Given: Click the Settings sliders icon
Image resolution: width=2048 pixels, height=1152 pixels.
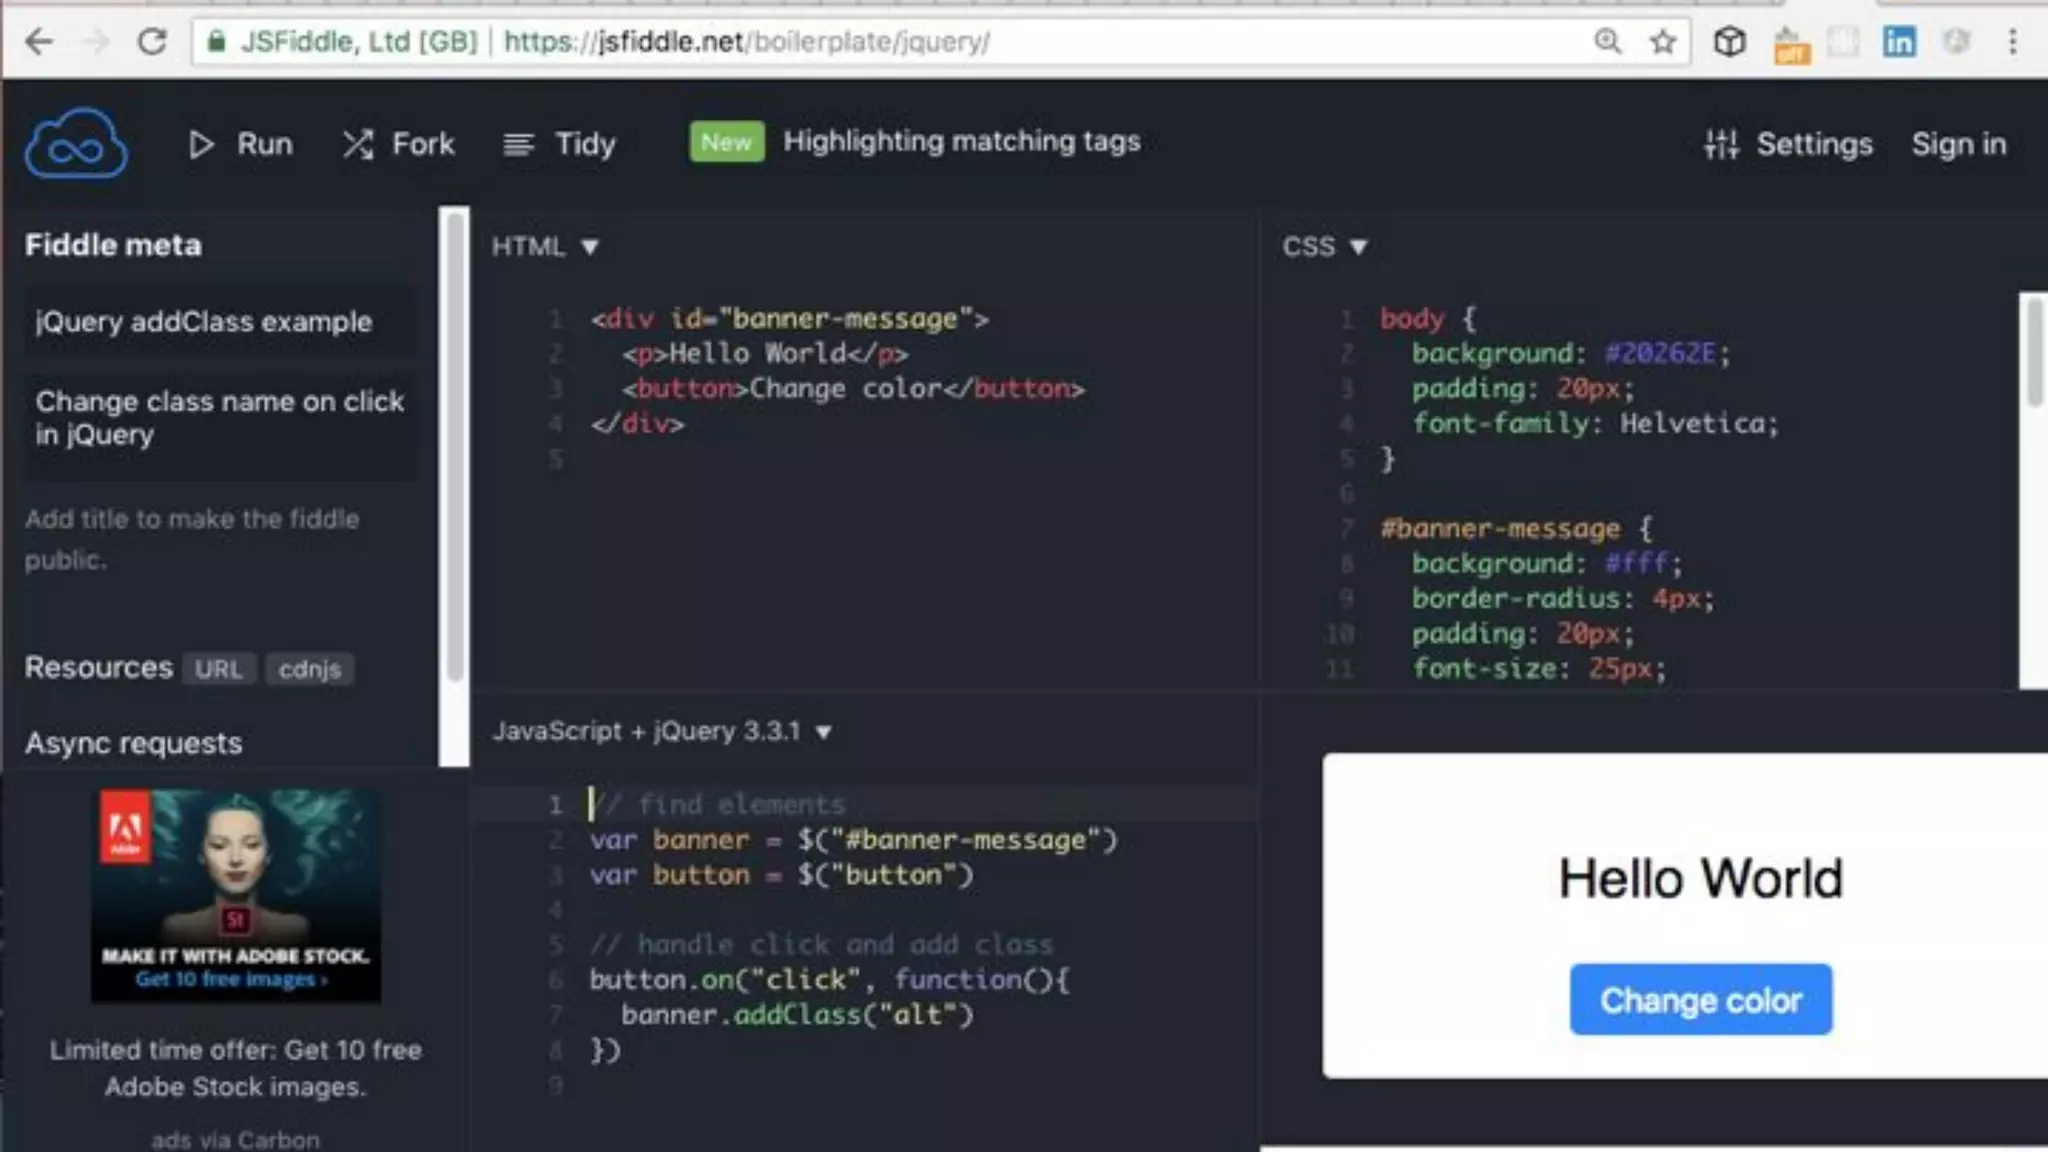Looking at the screenshot, I should click(x=1721, y=145).
